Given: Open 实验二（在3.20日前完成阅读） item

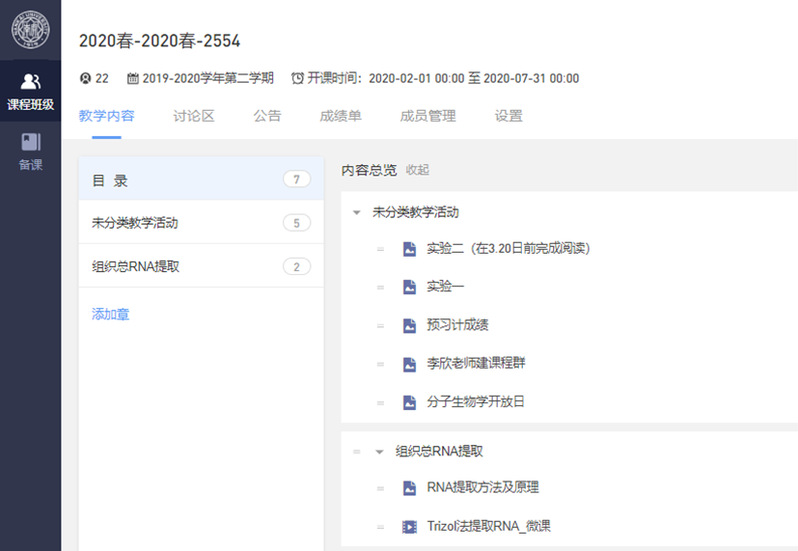Looking at the screenshot, I should 508,248.
